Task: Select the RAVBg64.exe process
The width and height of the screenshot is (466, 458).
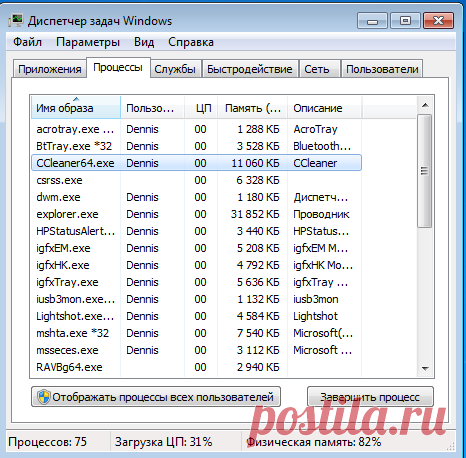Action: pyautogui.click(x=196, y=367)
